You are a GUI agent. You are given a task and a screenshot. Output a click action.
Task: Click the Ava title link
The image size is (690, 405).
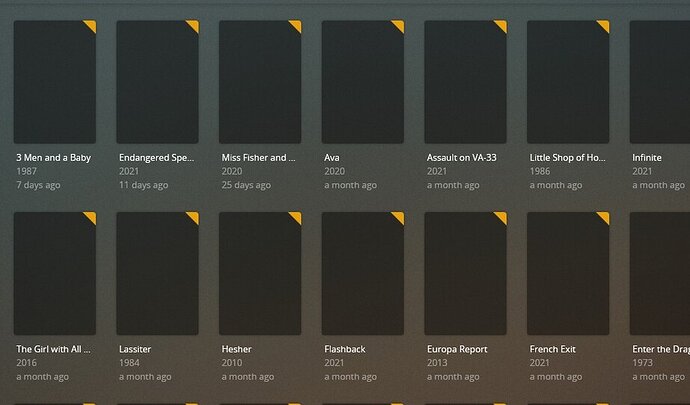point(332,158)
